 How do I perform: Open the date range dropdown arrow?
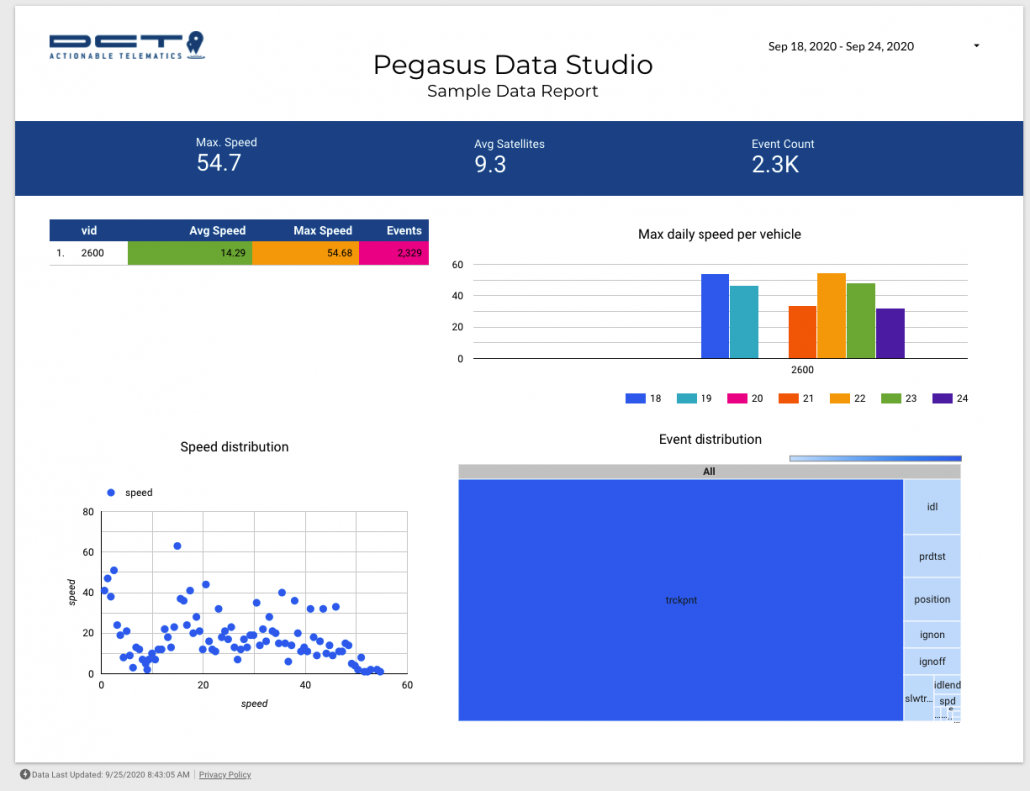[x=976, y=46]
